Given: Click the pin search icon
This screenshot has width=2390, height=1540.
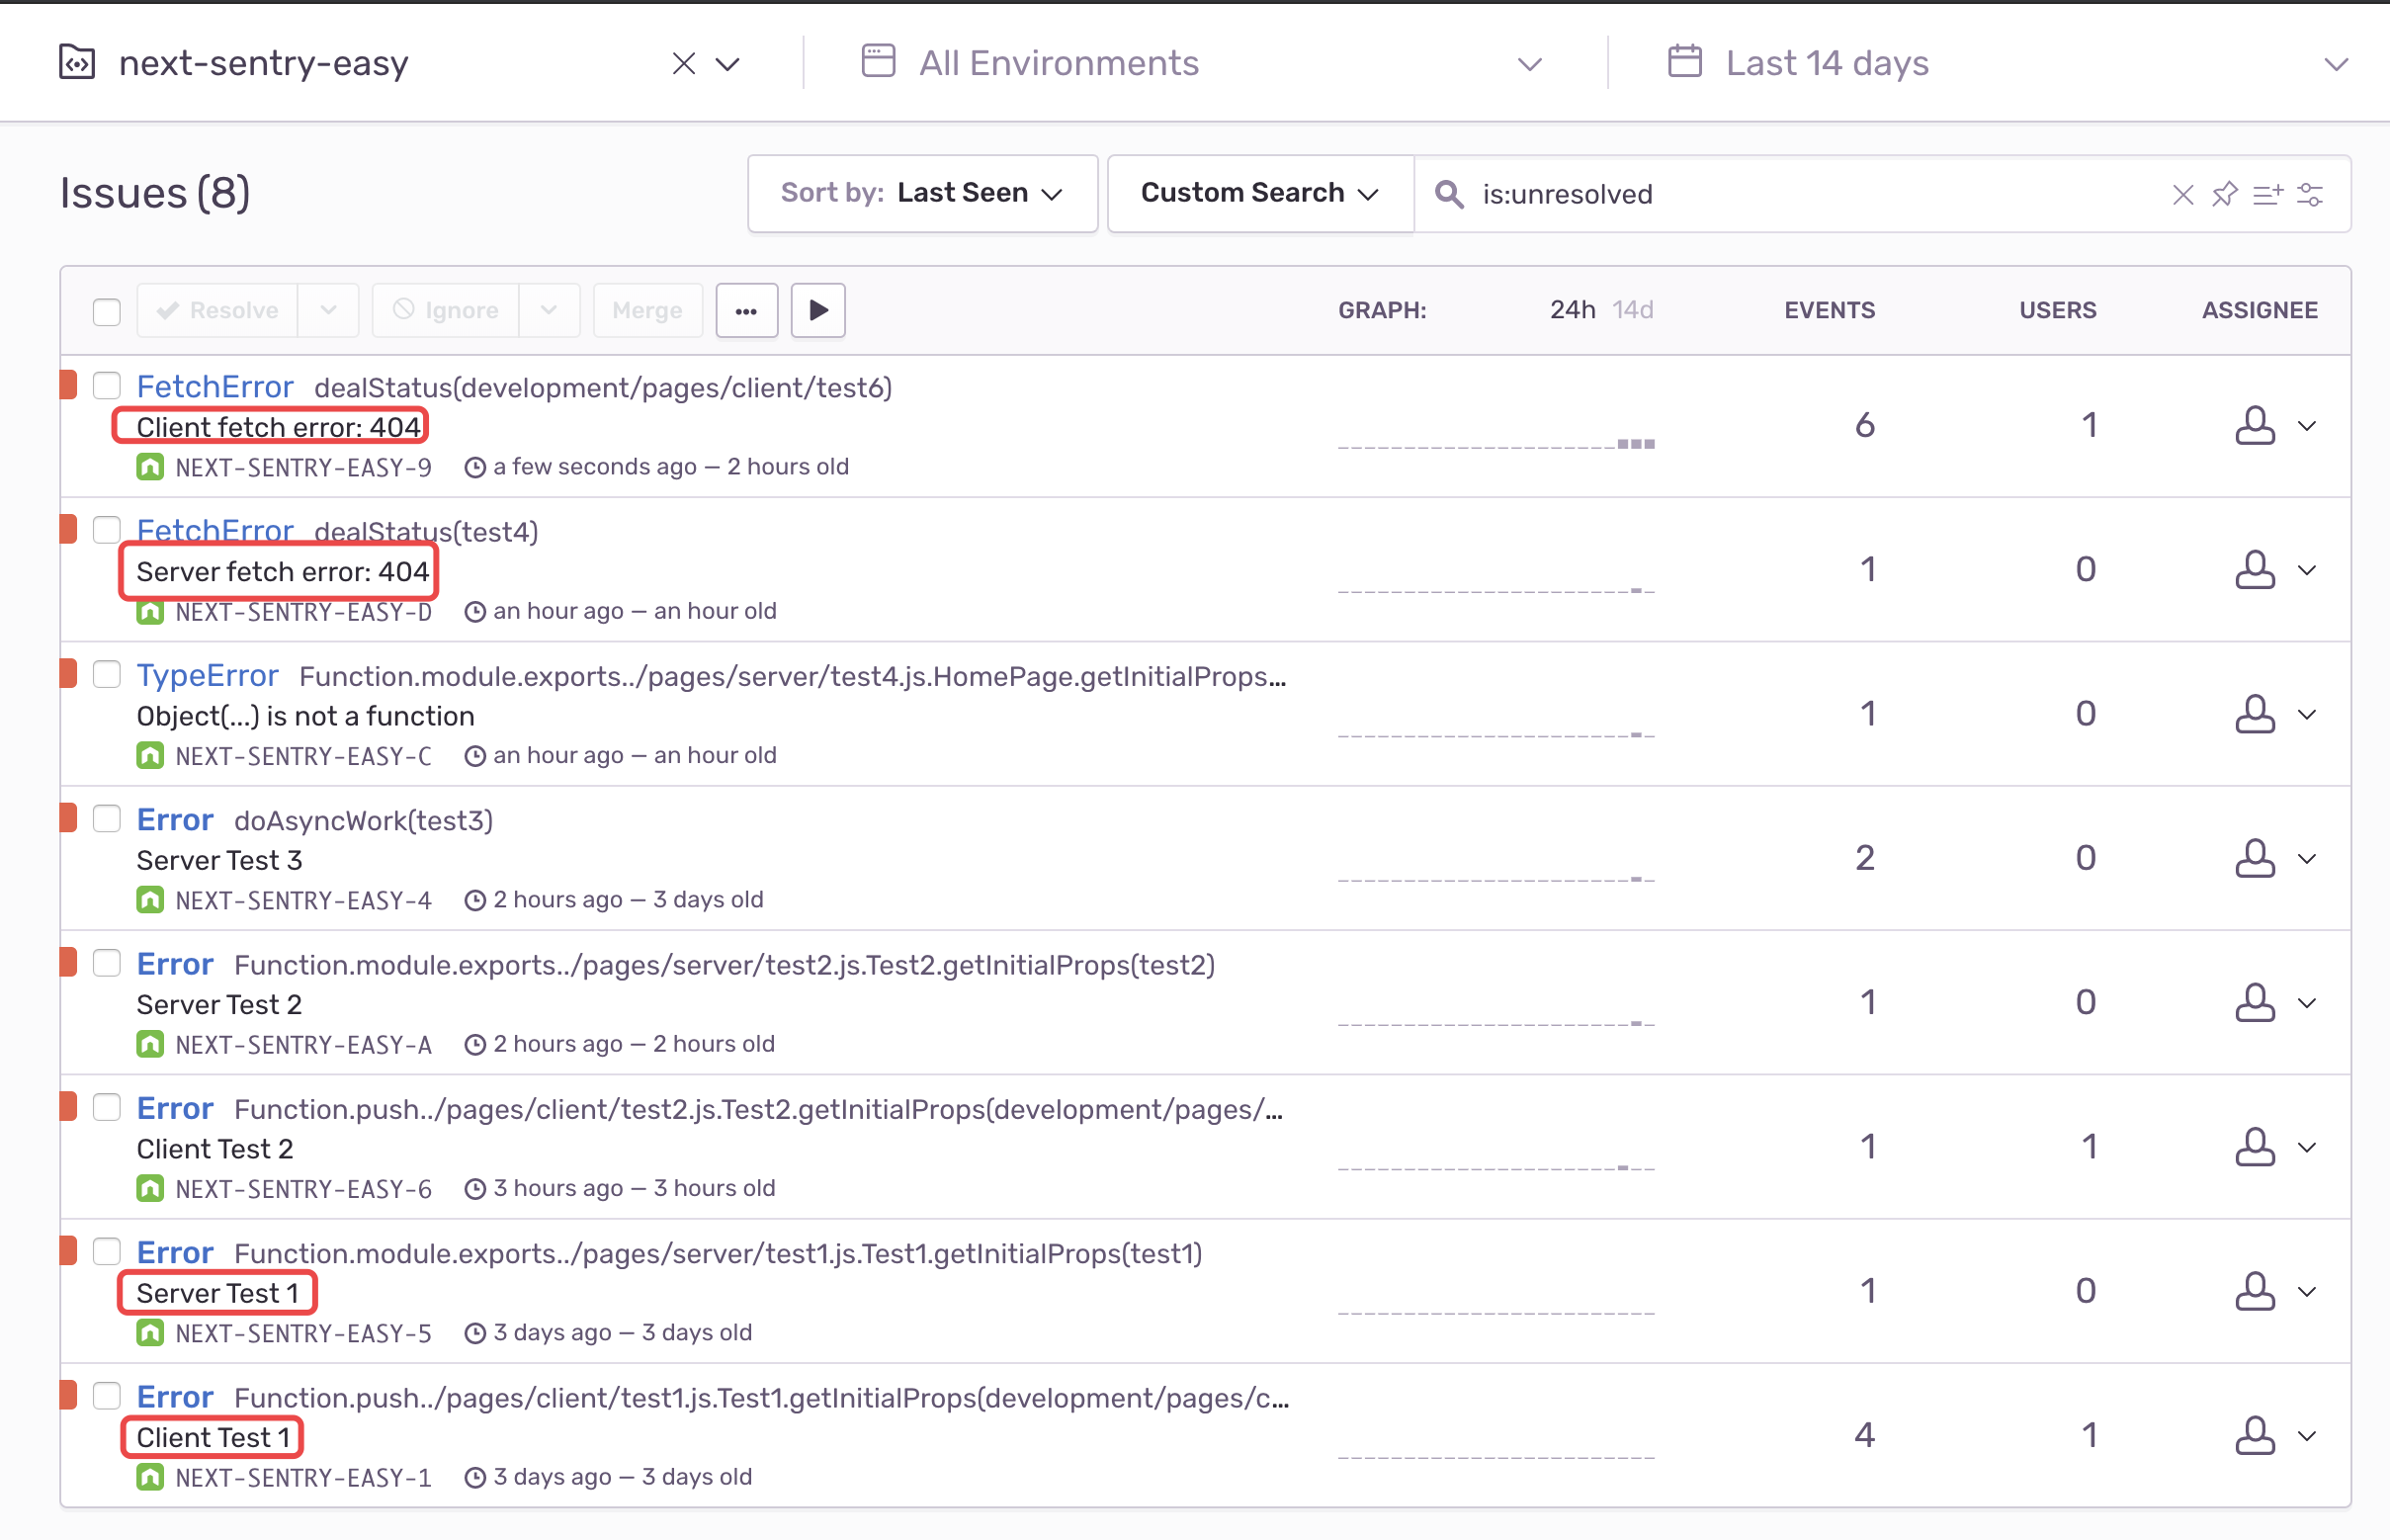Looking at the screenshot, I should coord(2224,194).
